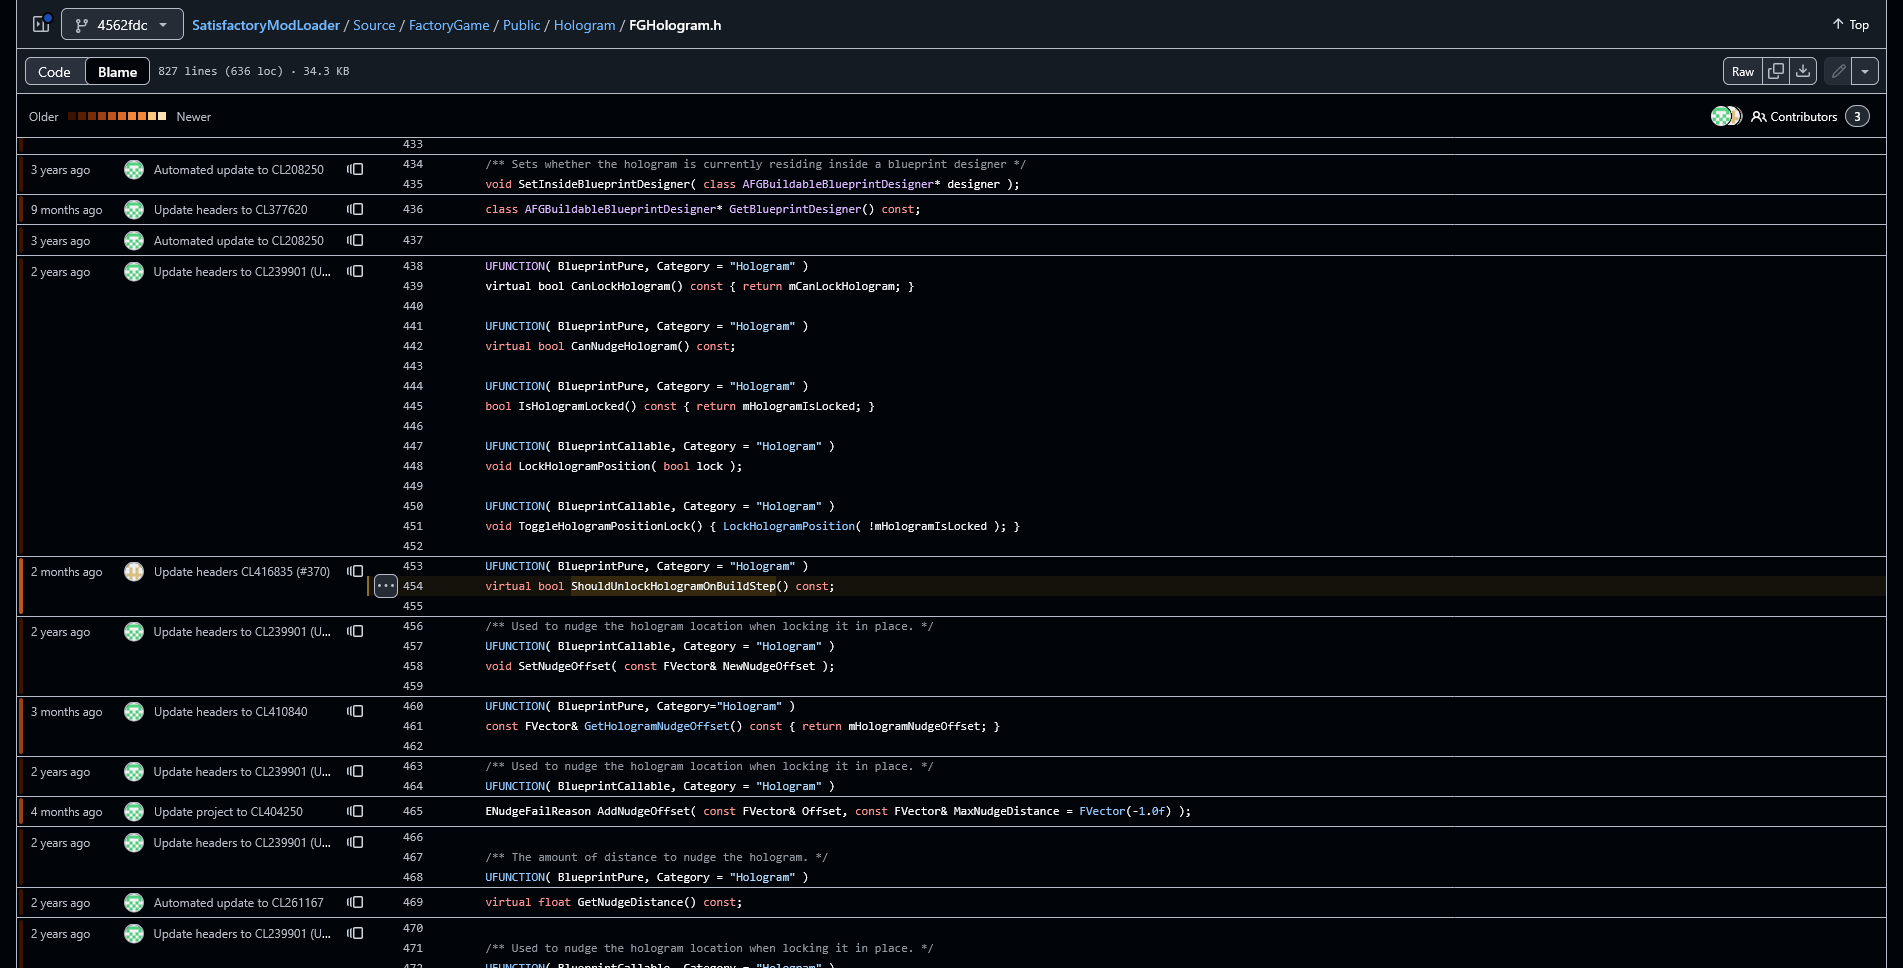The height and width of the screenshot is (968, 1903).
Task: Open the 4562fdc branch selector dropdown
Action: coord(122,25)
